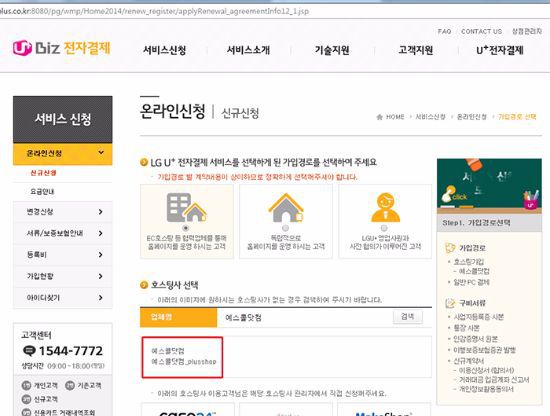Click the 사업자등록증 사본 item in 구비서류
550x416 pixels.
478,317
